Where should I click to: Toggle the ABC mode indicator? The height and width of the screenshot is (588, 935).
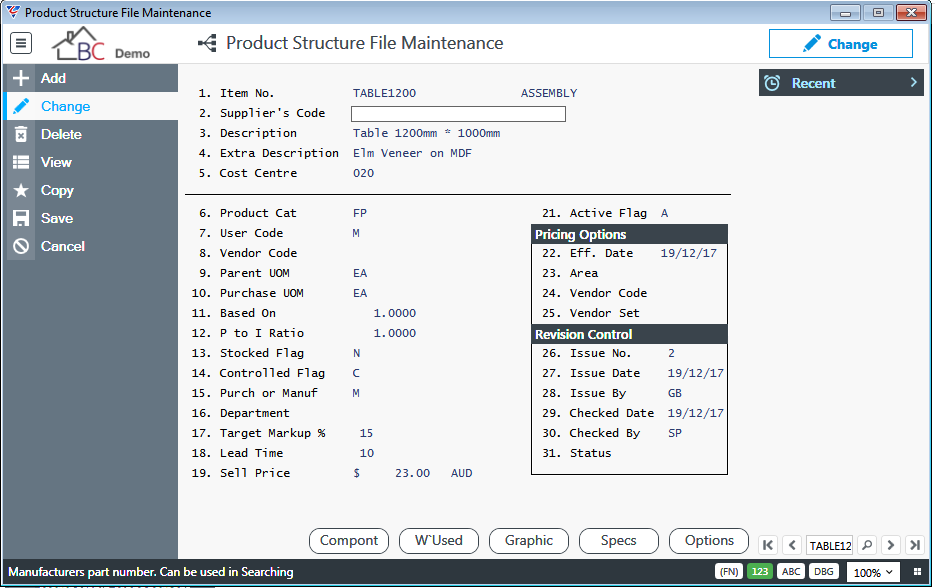pyautogui.click(x=791, y=571)
